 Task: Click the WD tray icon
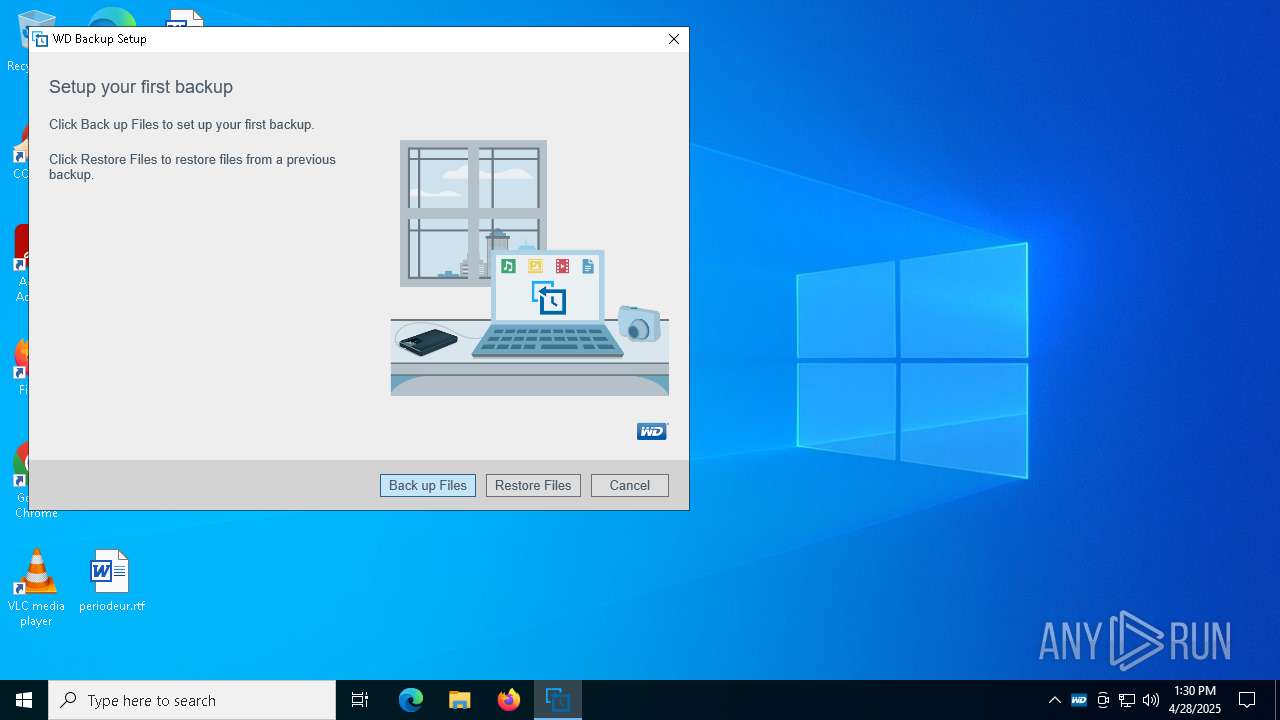click(1079, 700)
